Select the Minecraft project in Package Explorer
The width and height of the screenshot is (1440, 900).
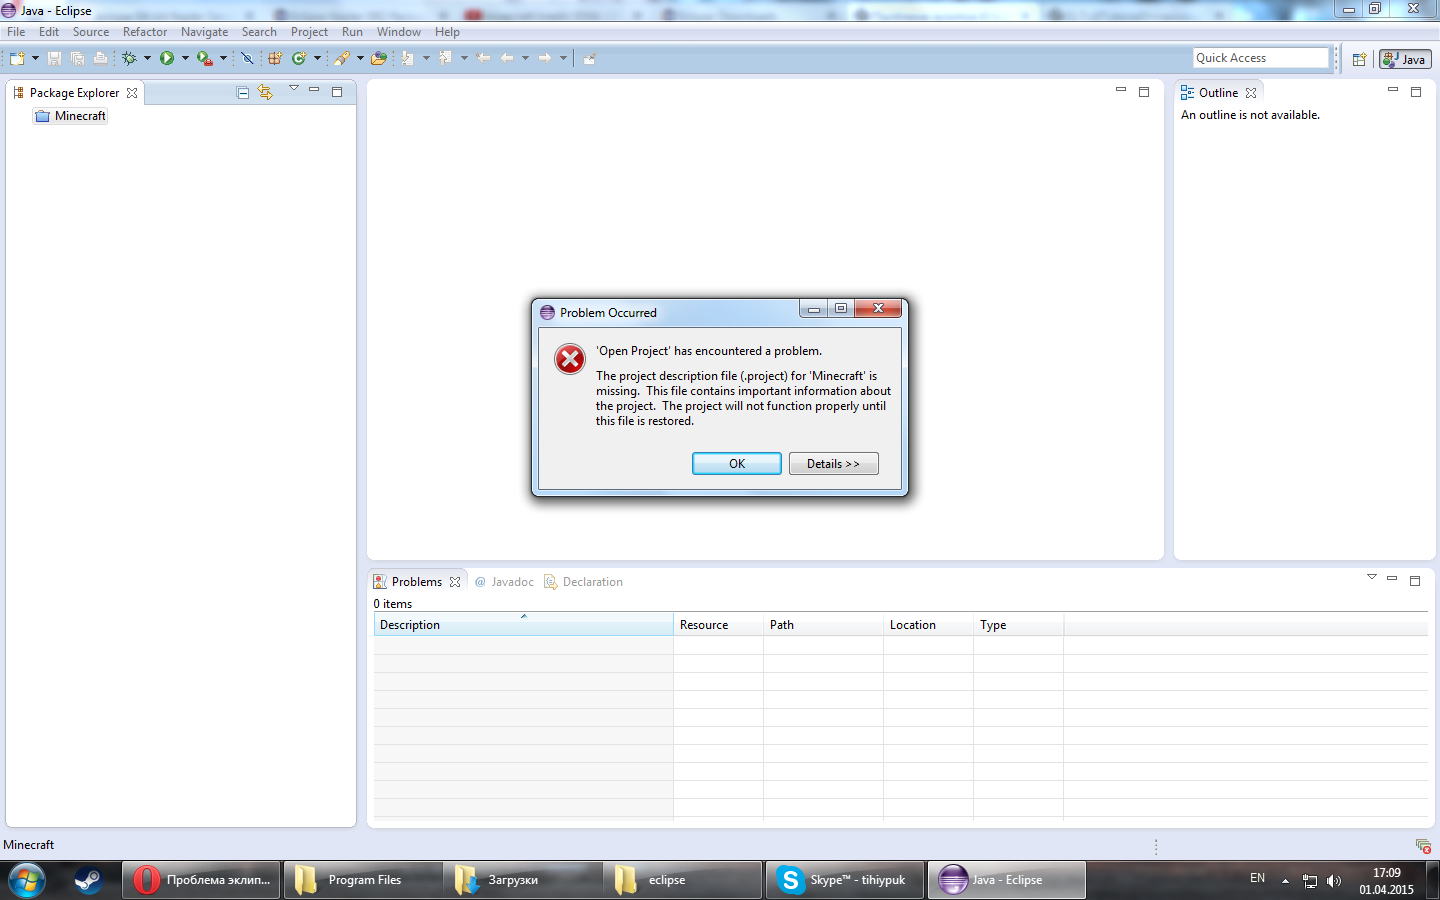coord(70,116)
